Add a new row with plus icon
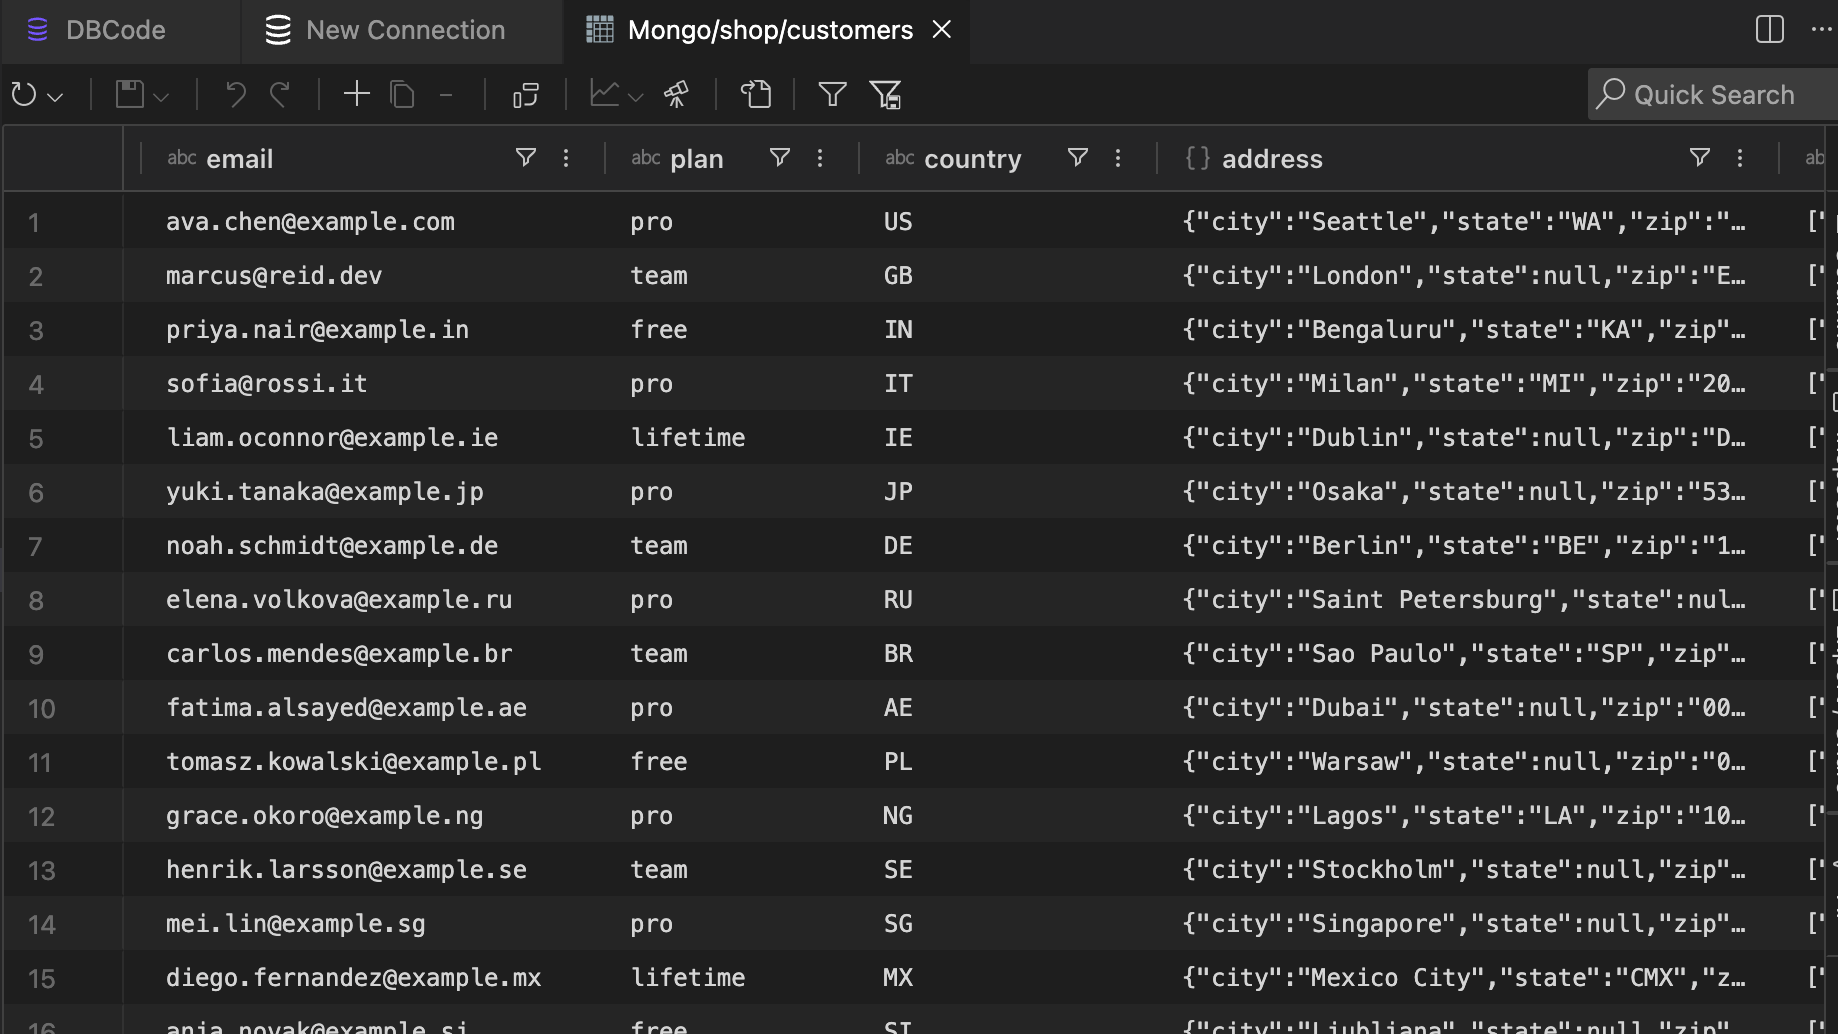The width and height of the screenshot is (1838, 1034). (x=356, y=94)
